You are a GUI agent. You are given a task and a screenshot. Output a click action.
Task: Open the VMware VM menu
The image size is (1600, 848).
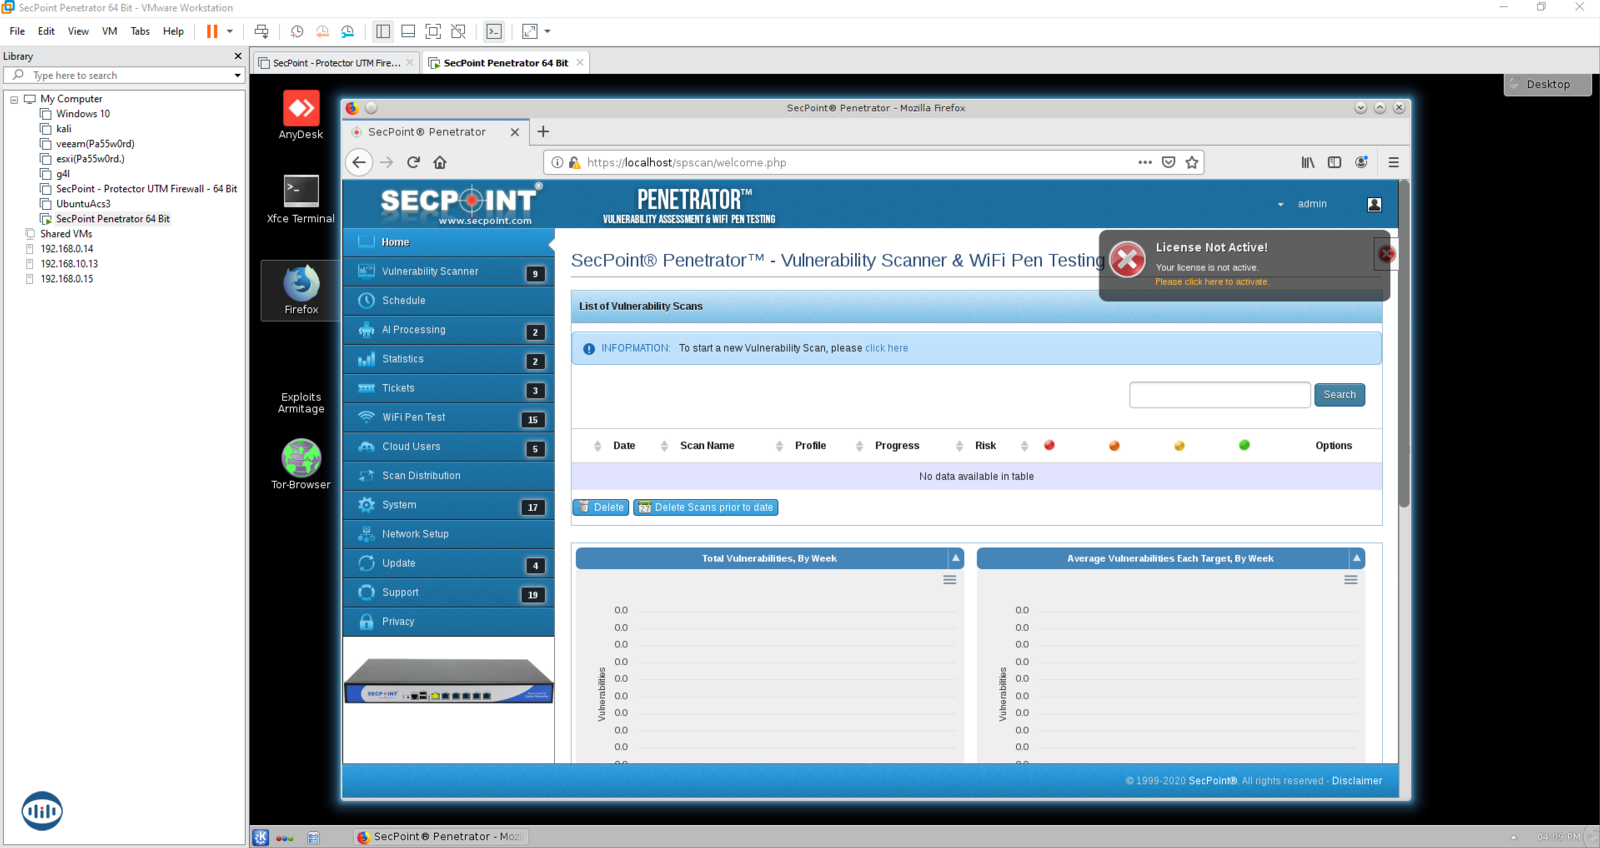[x=109, y=31]
